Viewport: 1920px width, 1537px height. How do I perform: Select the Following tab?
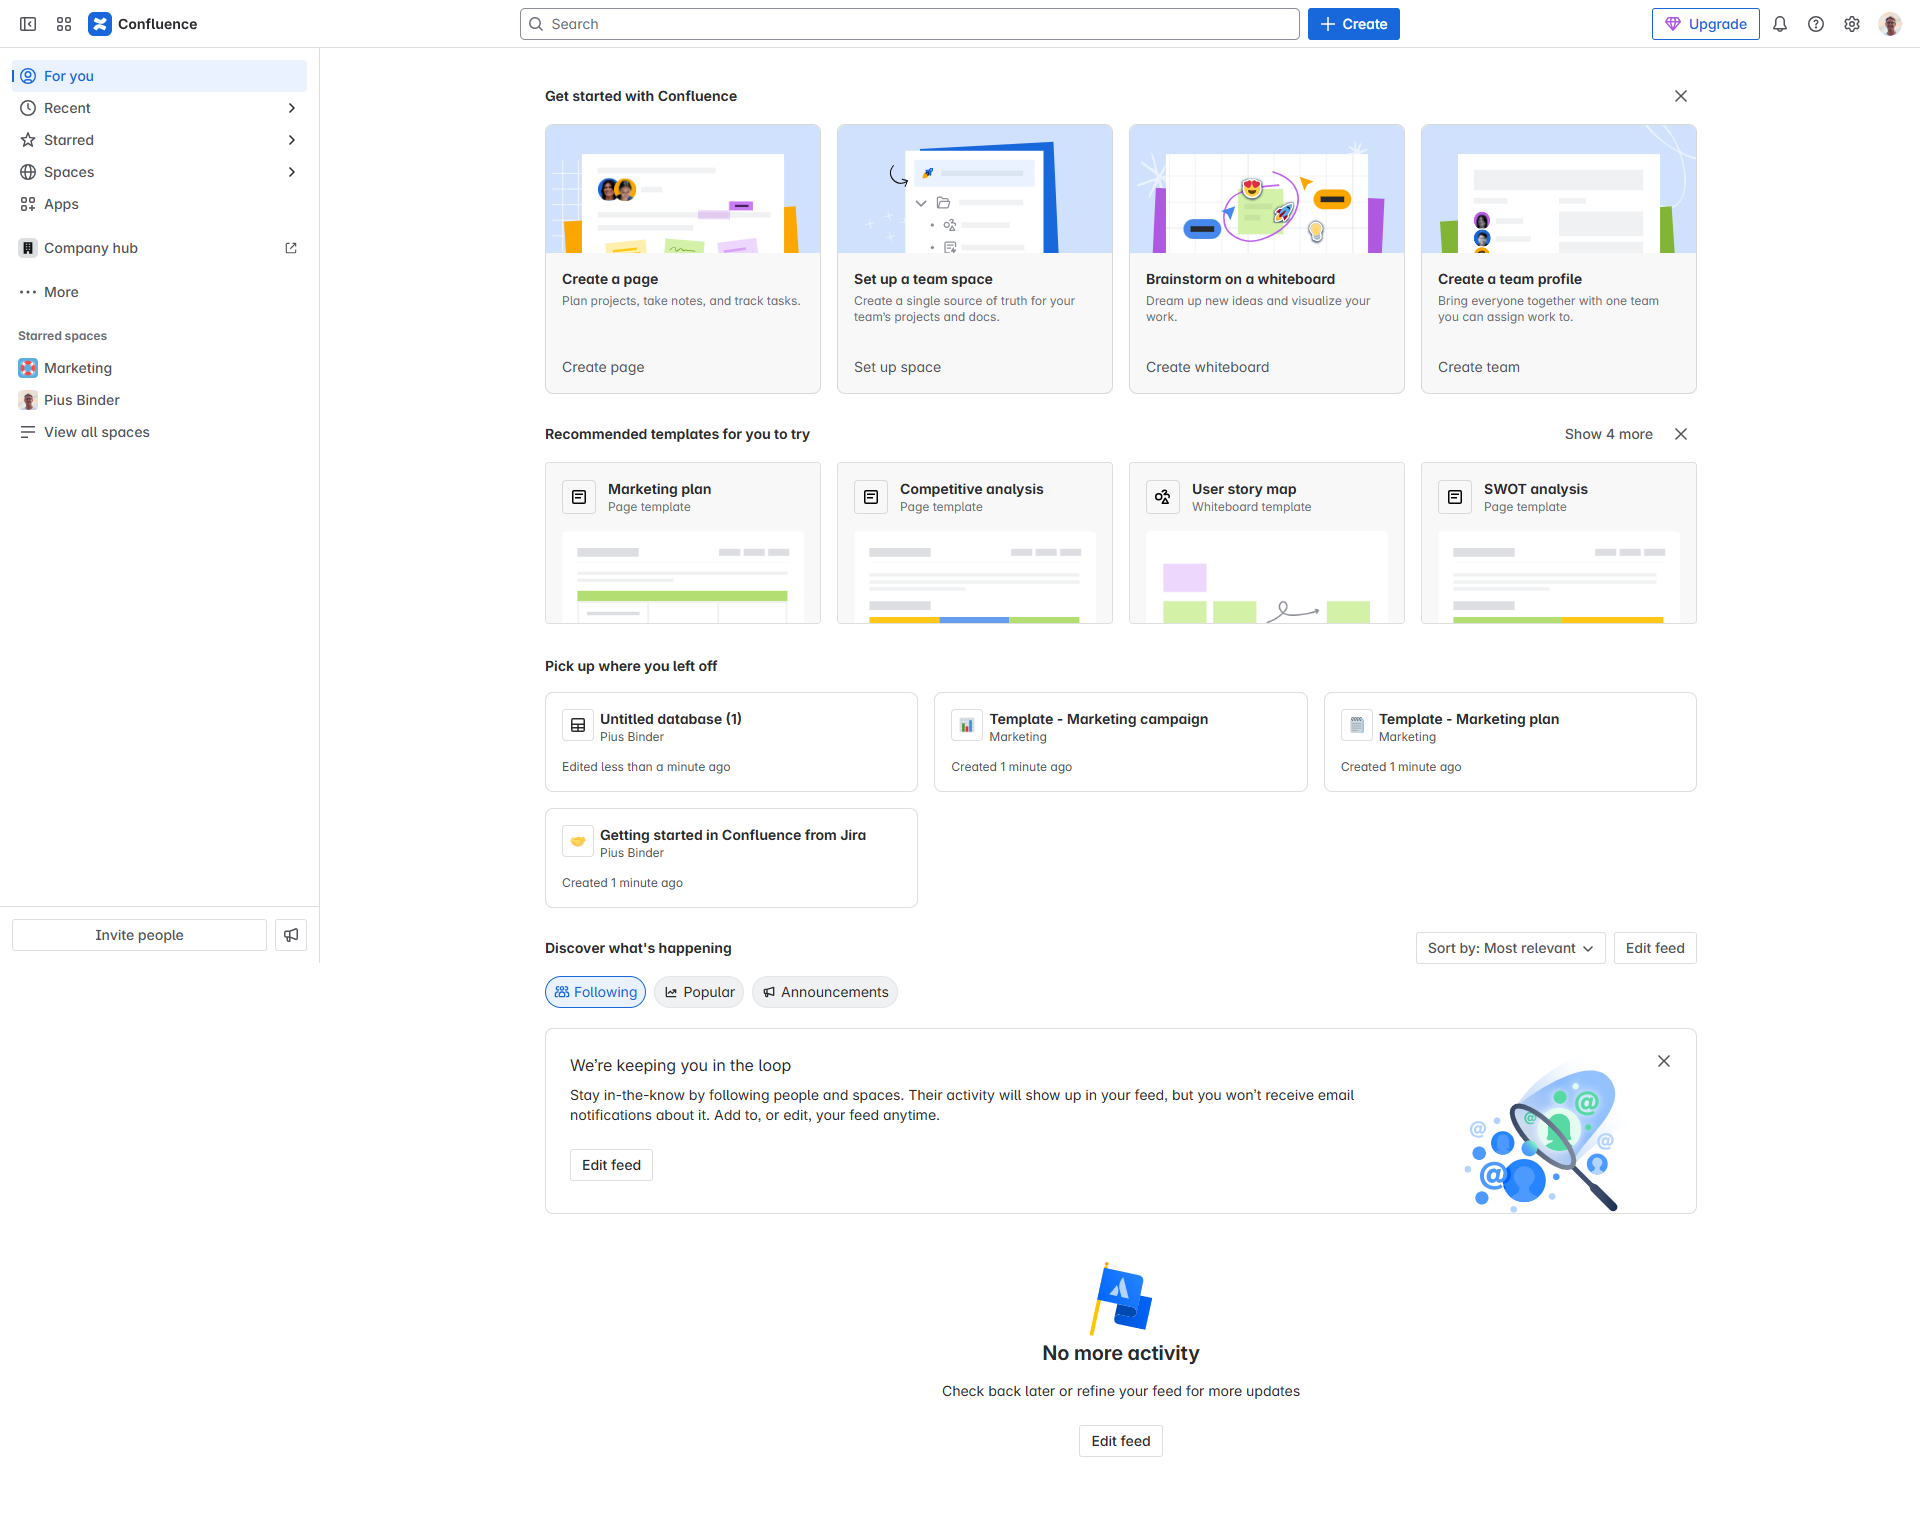(x=595, y=992)
